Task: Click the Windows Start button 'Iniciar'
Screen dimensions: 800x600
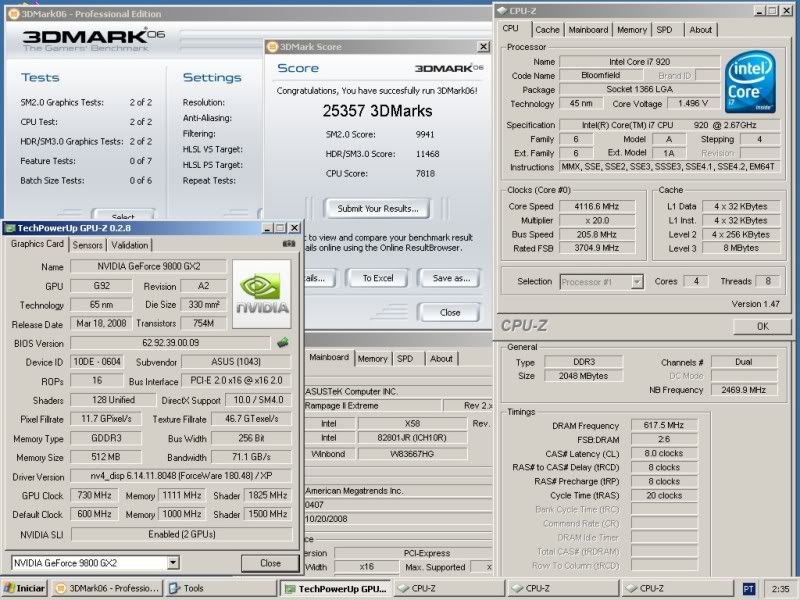Action: [x=25, y=589]
